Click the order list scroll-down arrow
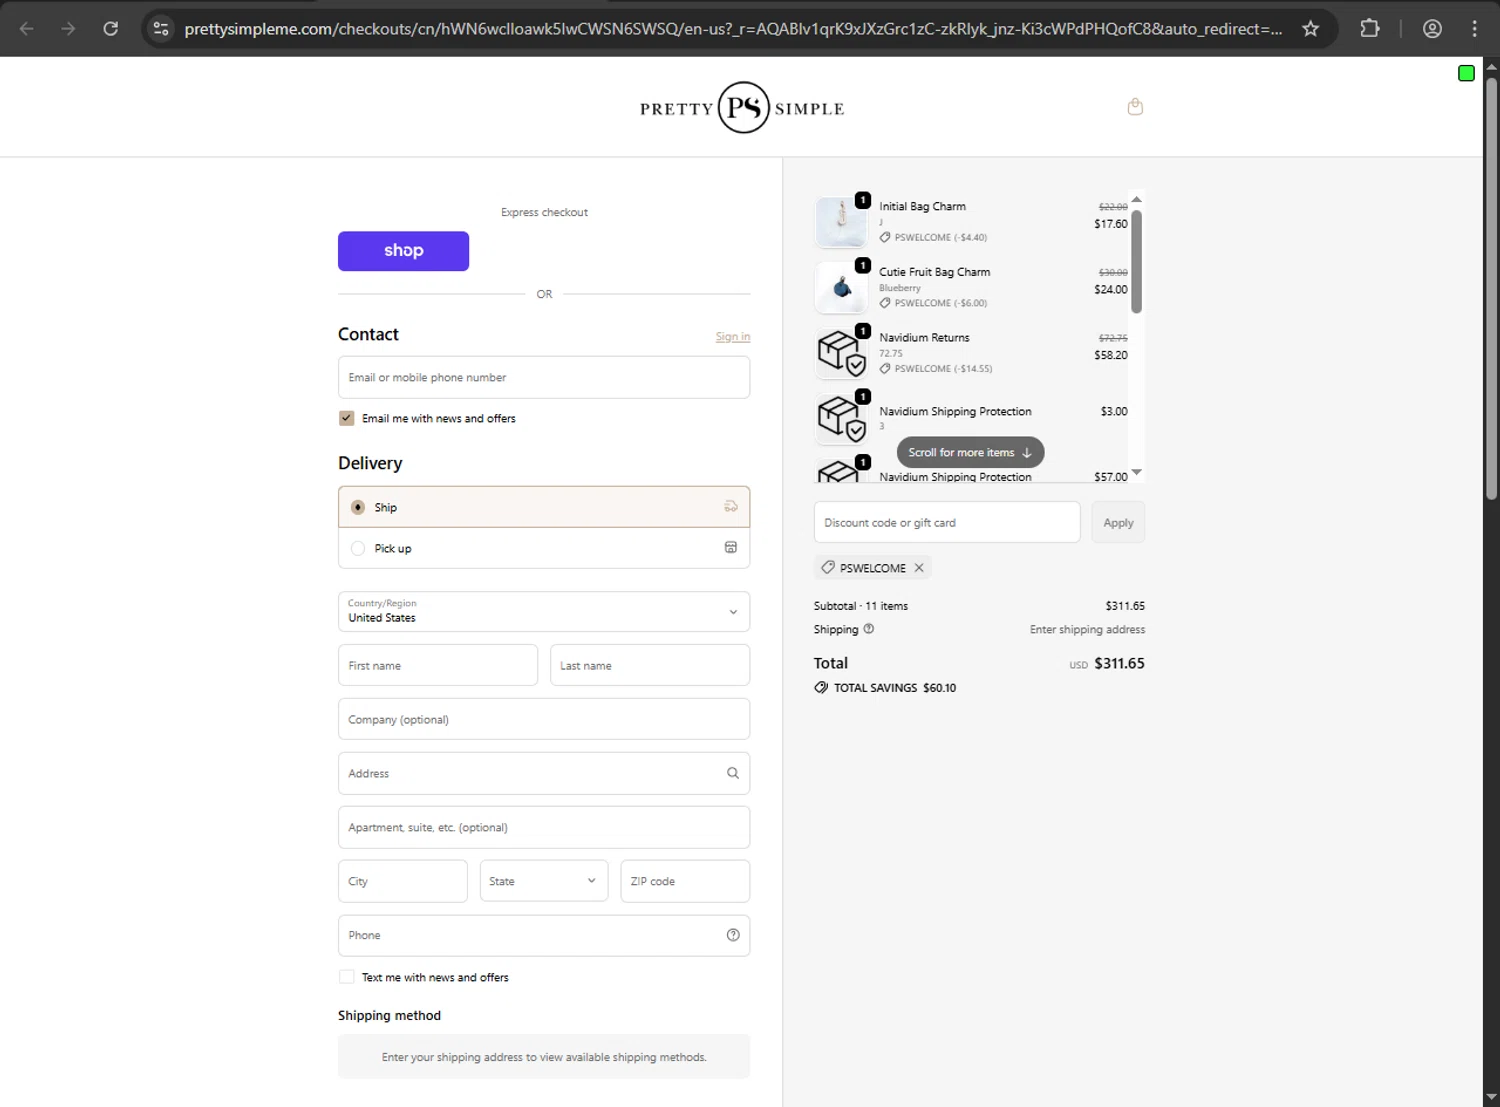 click(1136, 472)
